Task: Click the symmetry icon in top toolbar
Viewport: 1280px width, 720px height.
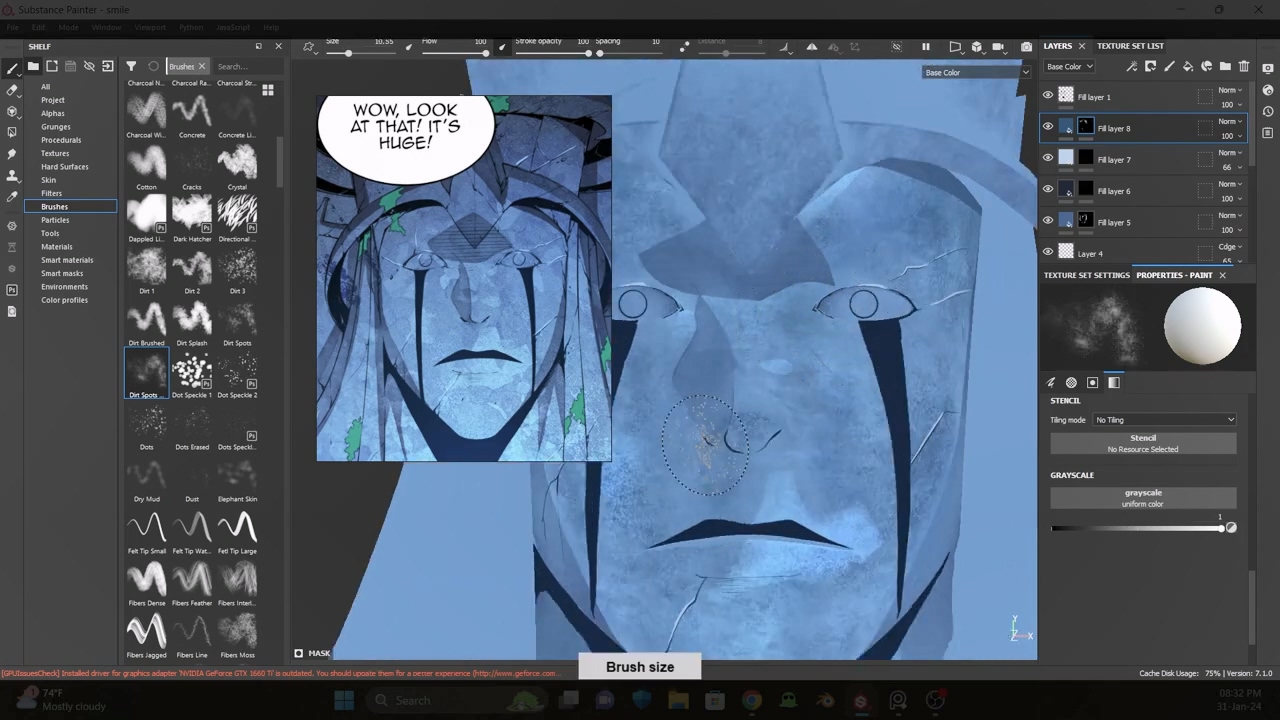Action: 811,47
